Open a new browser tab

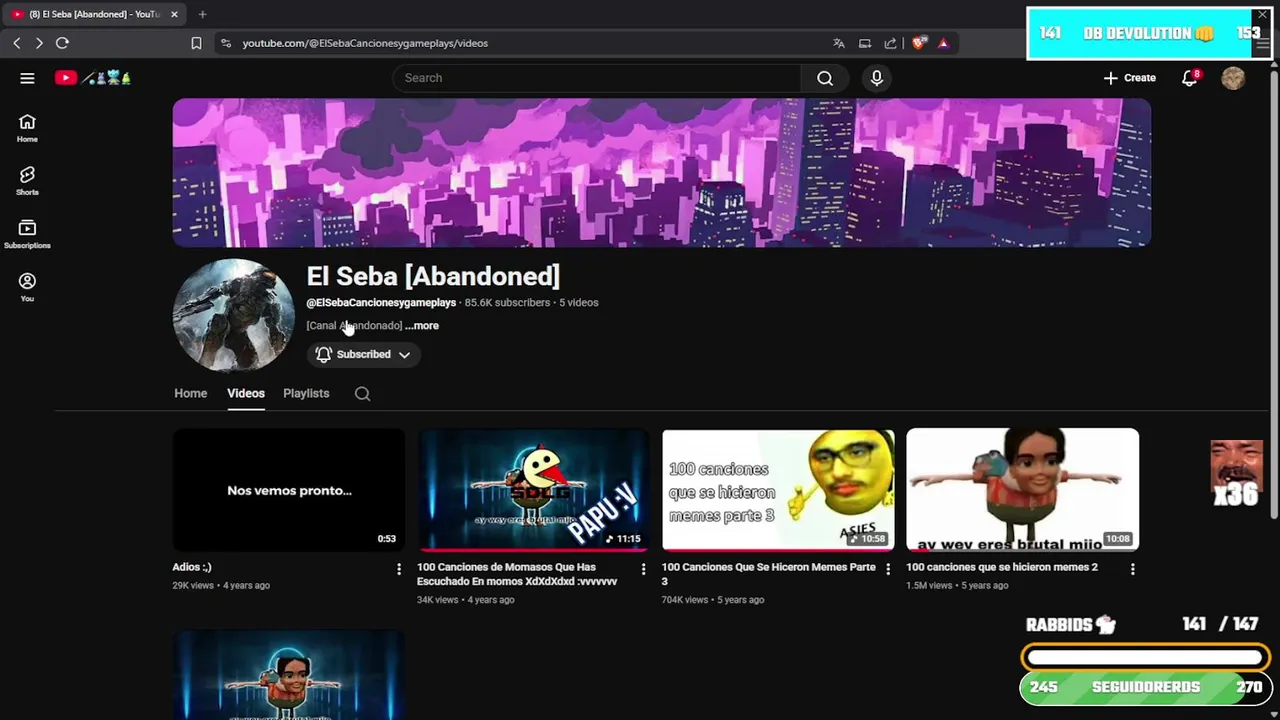[x=202, y=14]
